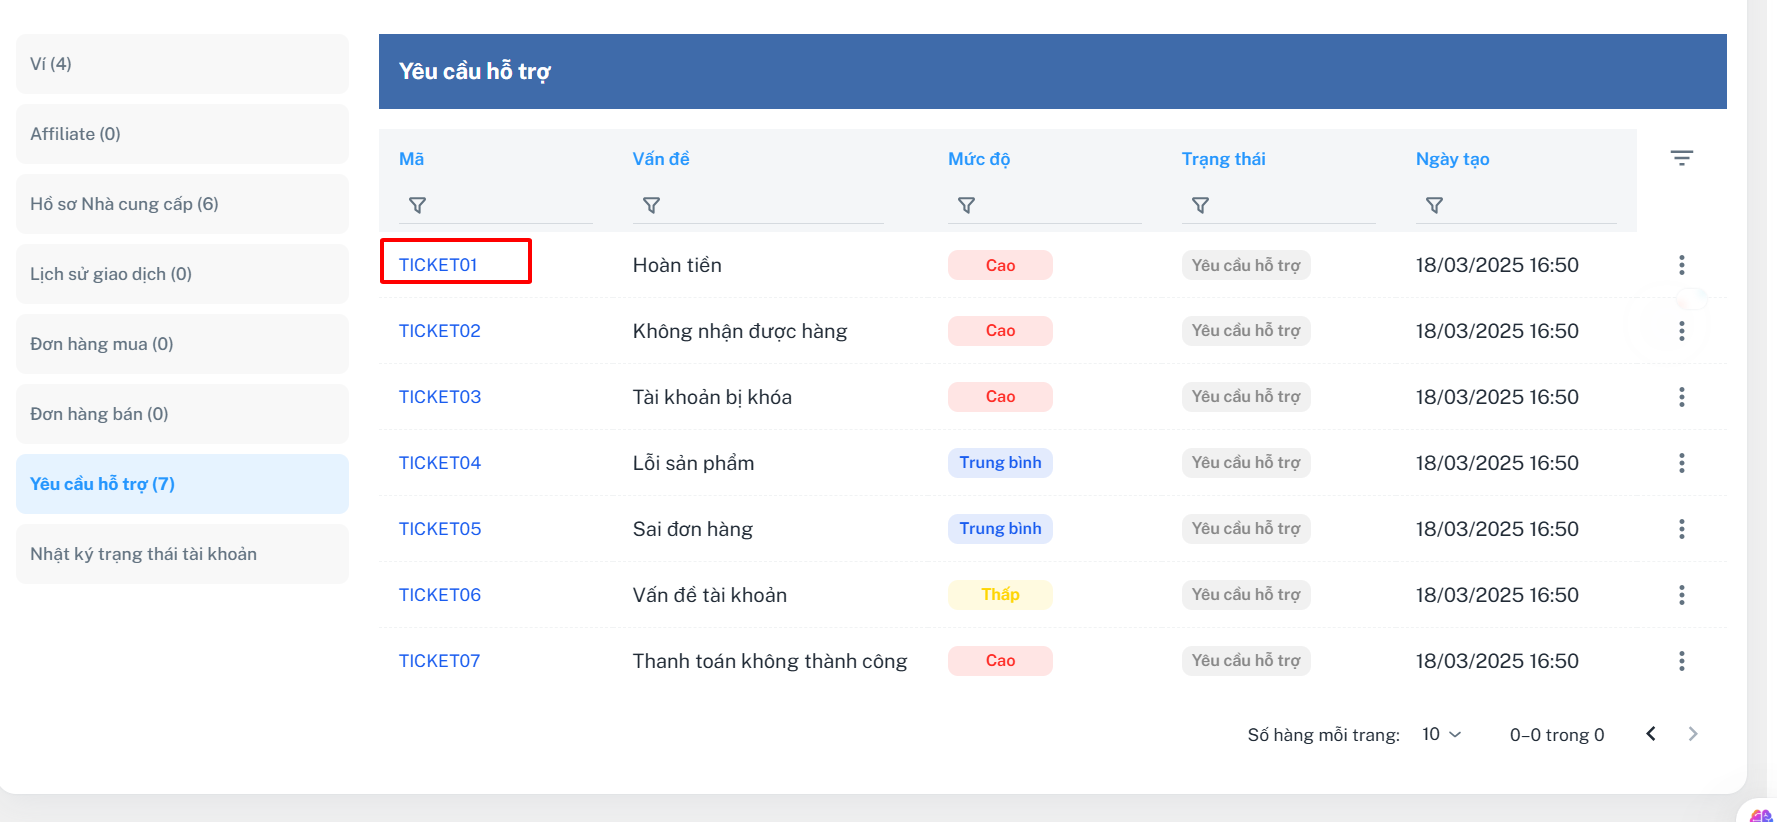
Task: Open table filter settings icon at header right
Action: tap(1681, 158)
